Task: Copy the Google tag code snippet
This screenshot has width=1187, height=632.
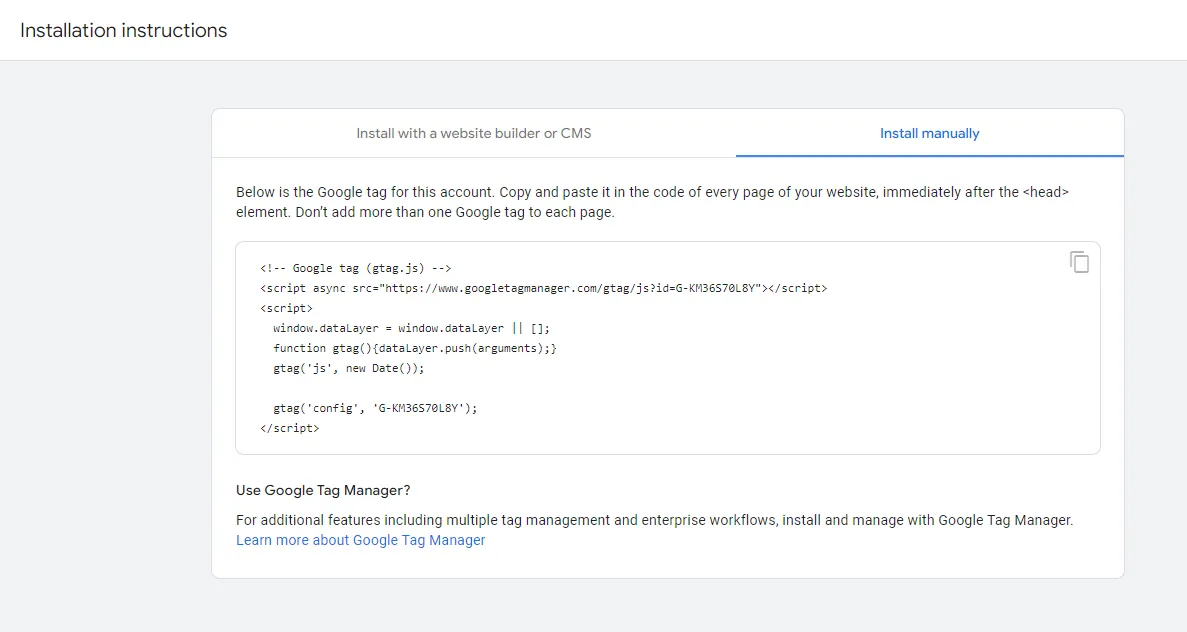Action: [1079, 262]
